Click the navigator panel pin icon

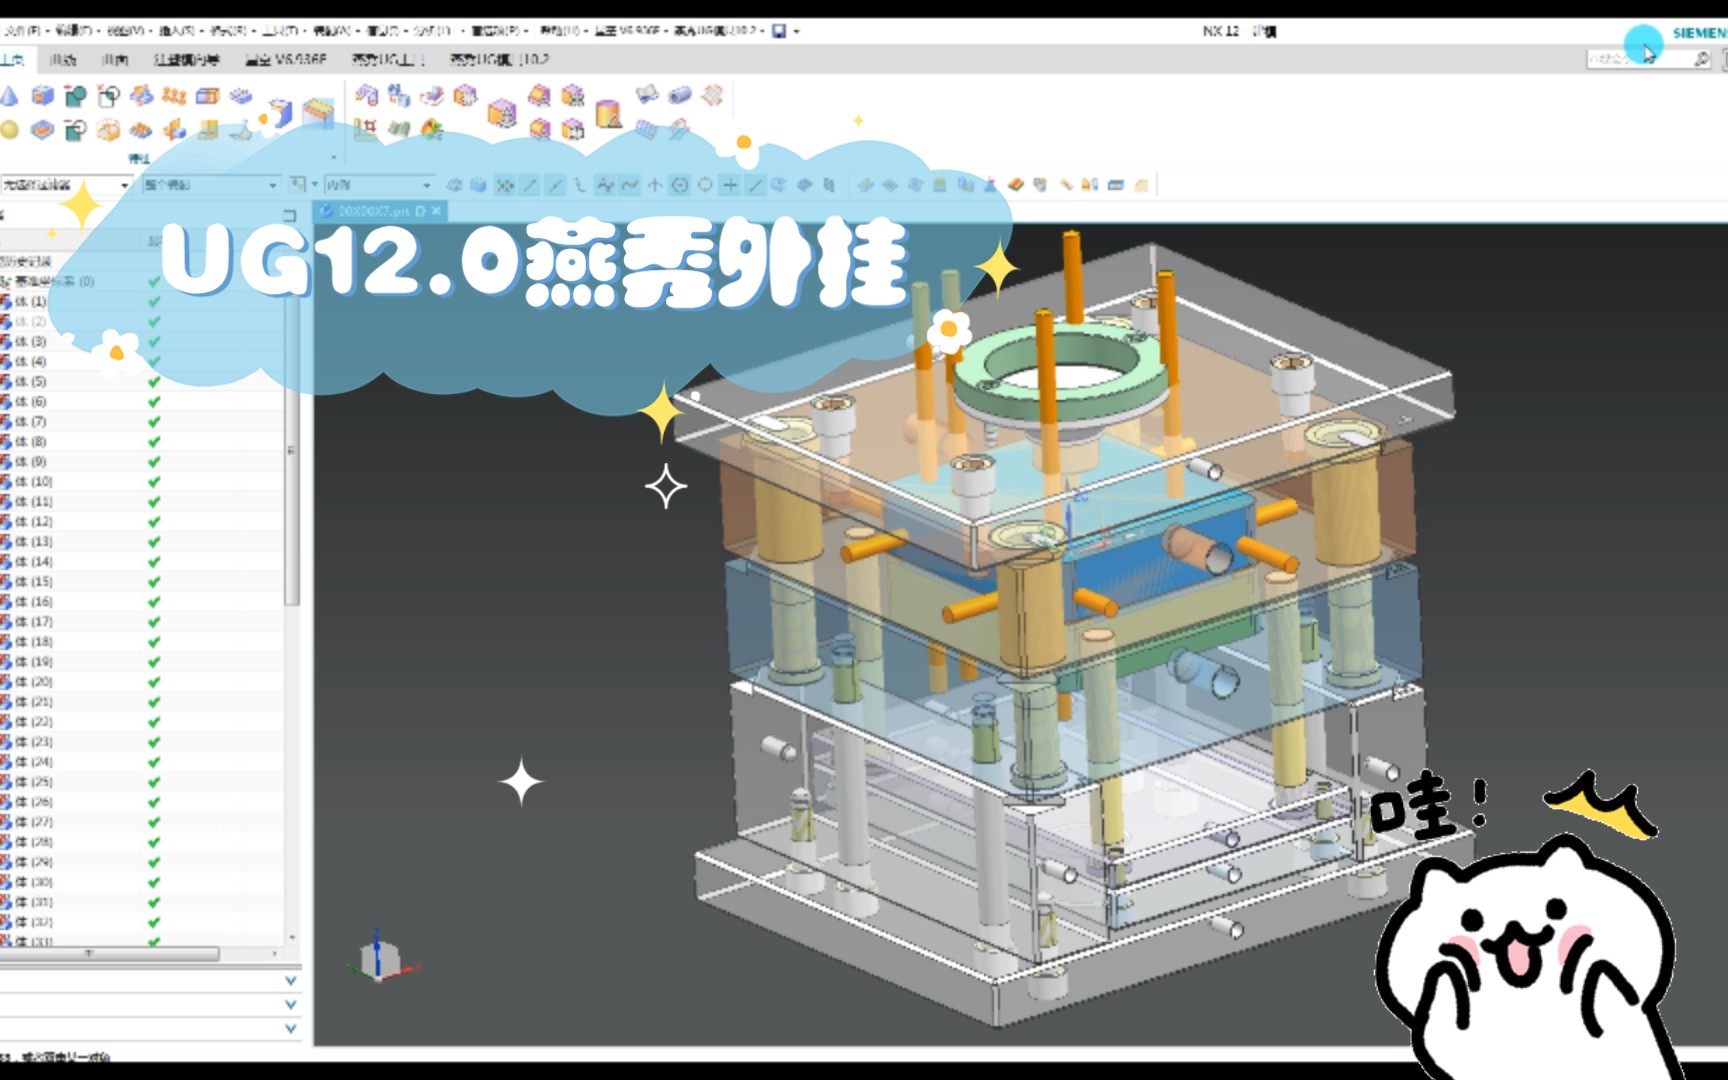pyautogui.click(x=290, y=215)
